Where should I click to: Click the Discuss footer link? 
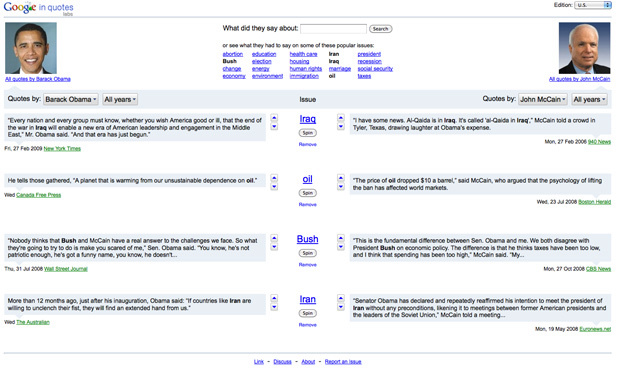(282, 362)
